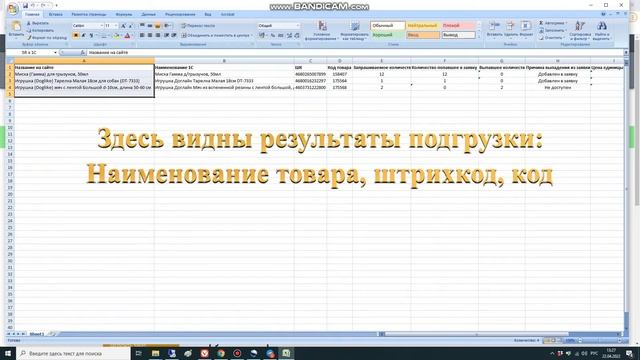Align cell text right
This screenshot has width=640, height=360.
coord(158,36)
